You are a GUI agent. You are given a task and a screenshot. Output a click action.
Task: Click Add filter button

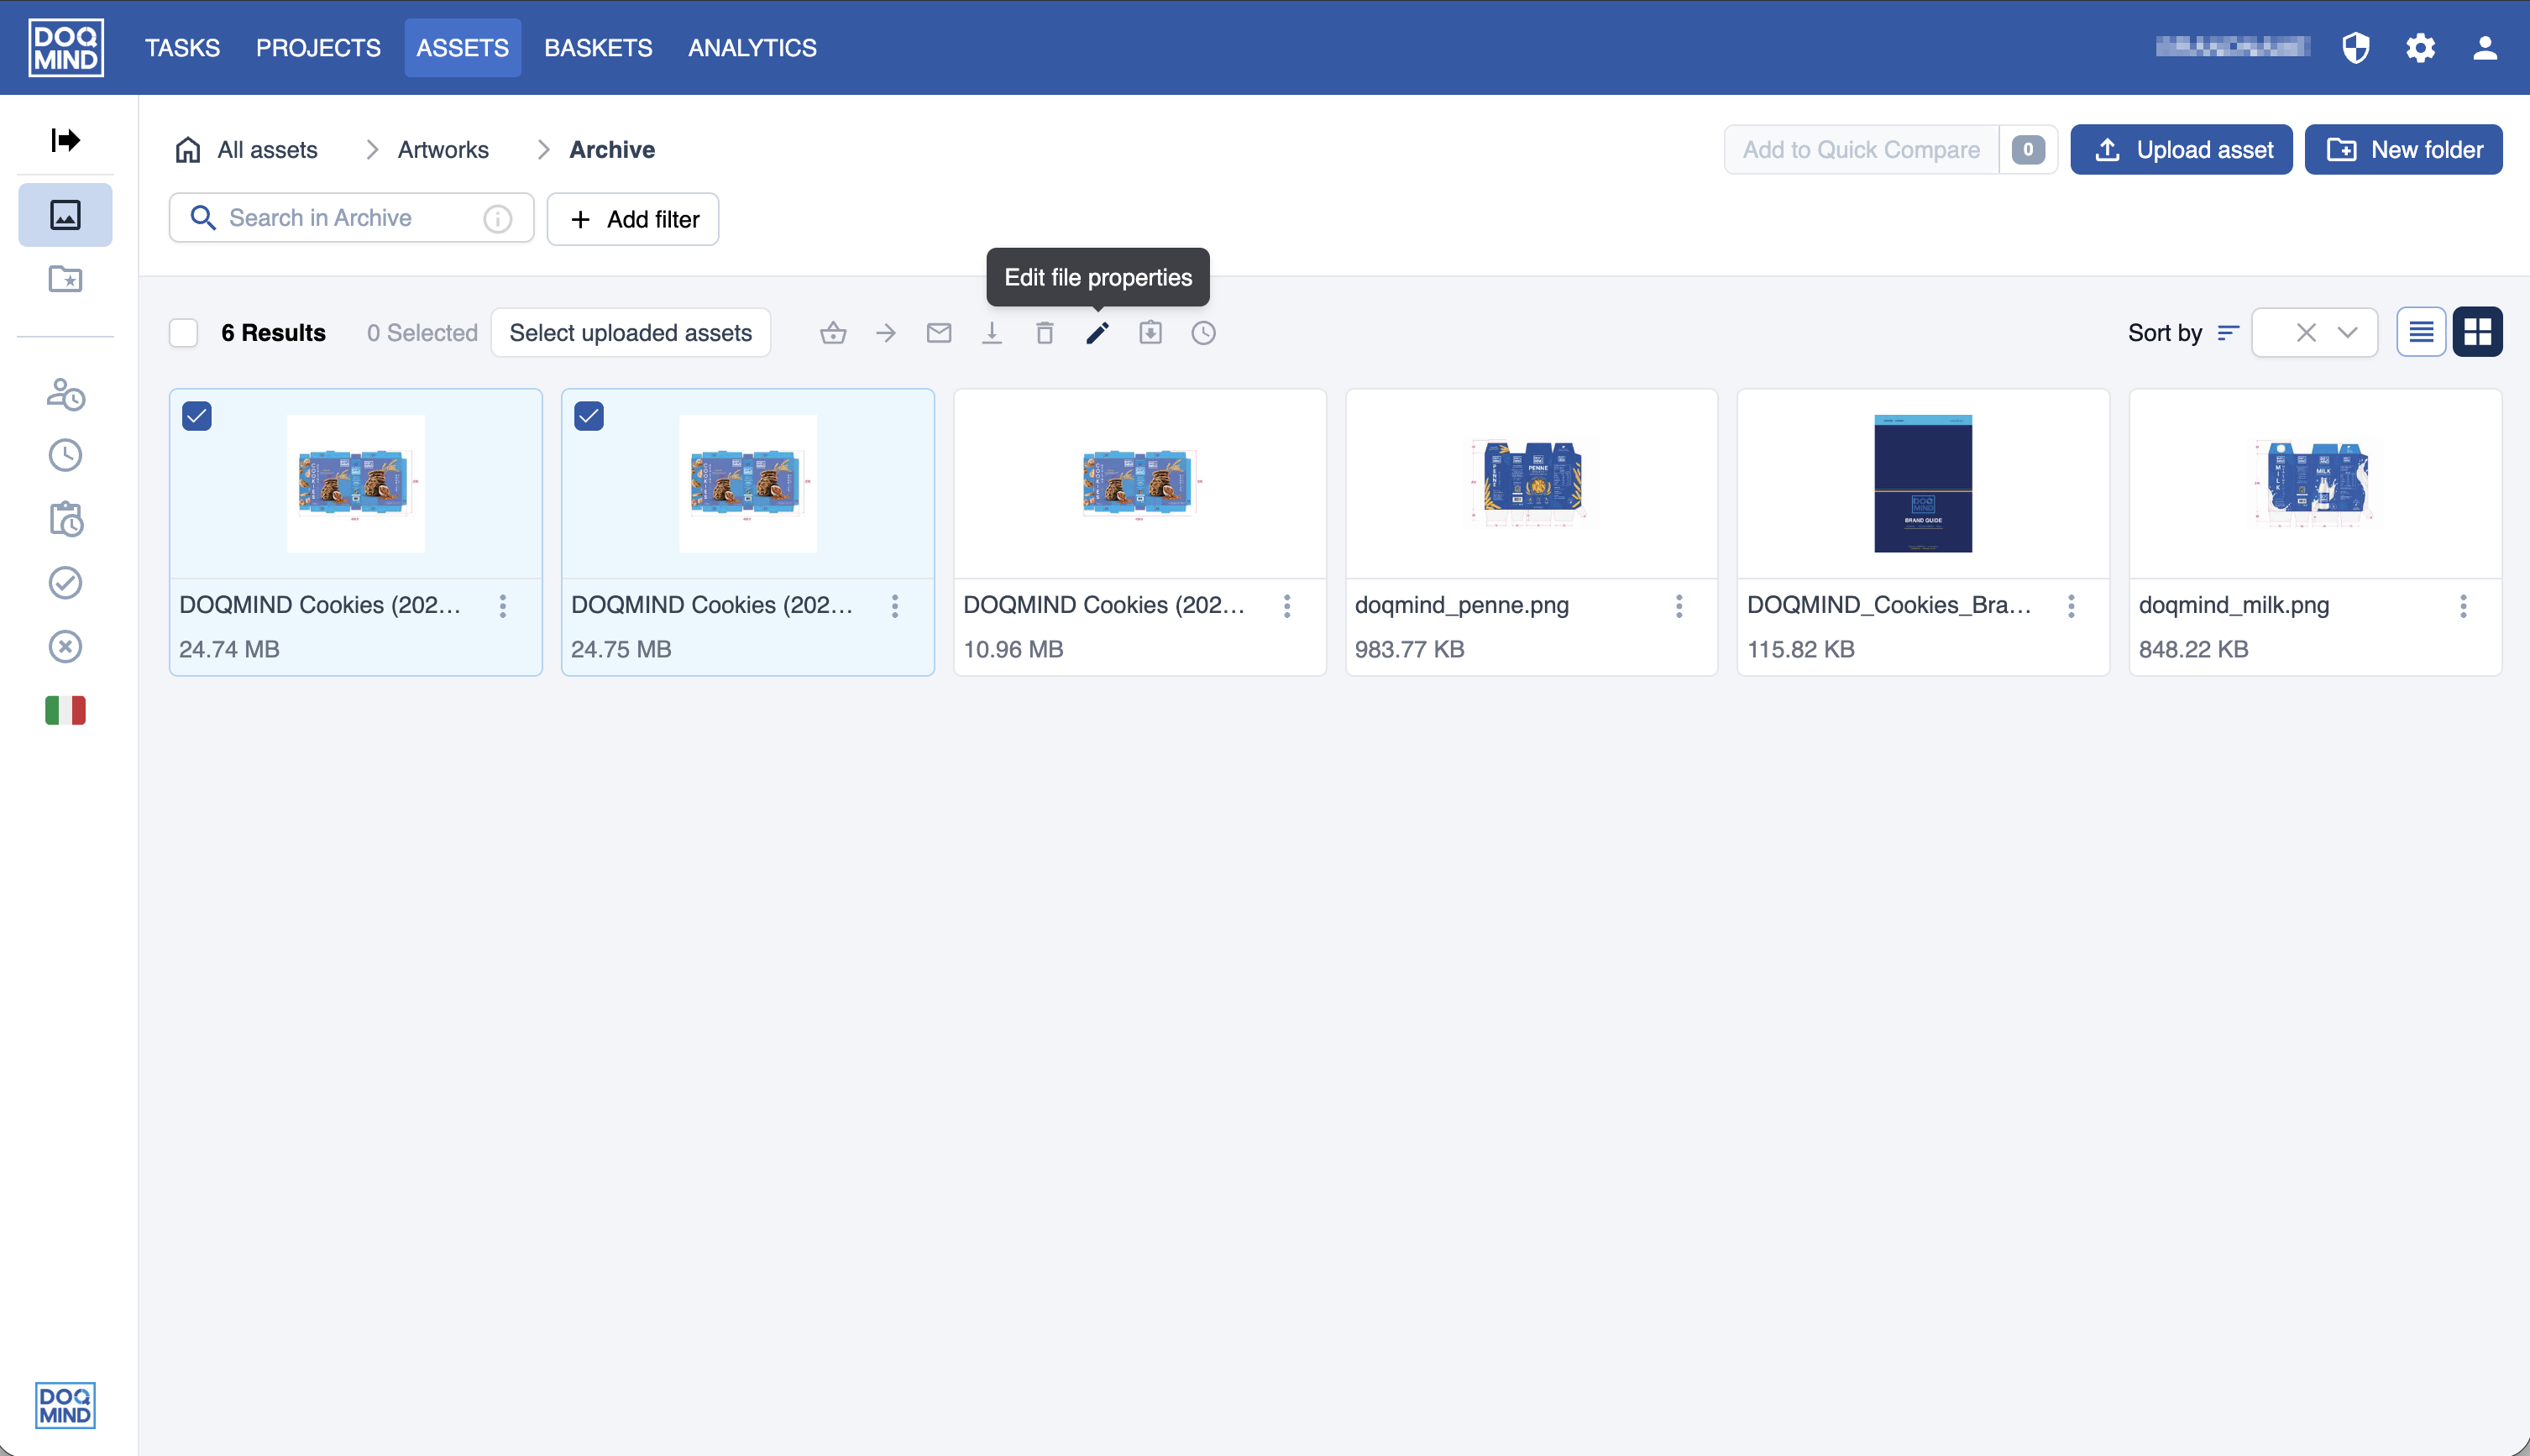(x=633, y=219)
